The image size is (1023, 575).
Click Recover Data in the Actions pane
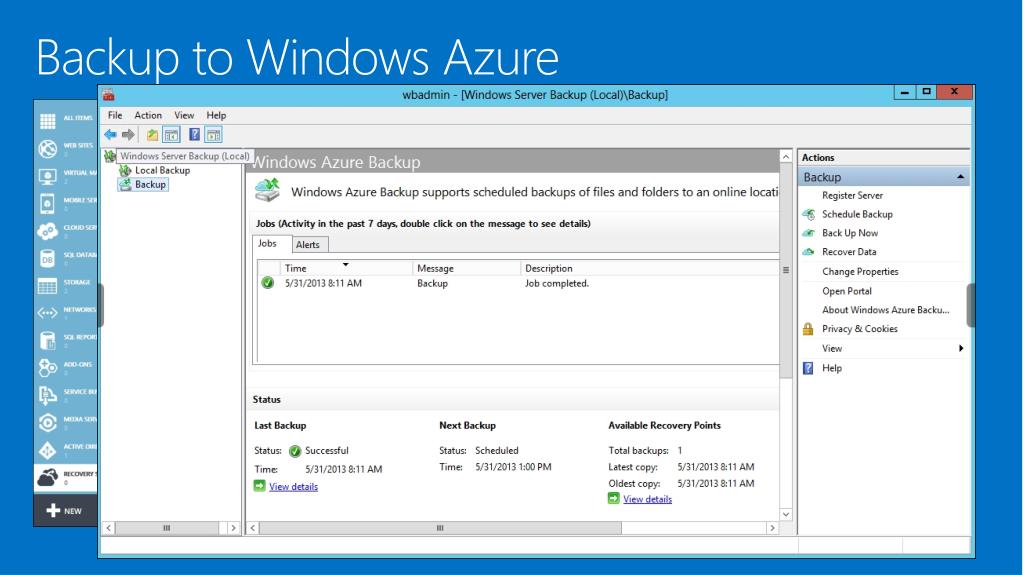tap(849, 252)
